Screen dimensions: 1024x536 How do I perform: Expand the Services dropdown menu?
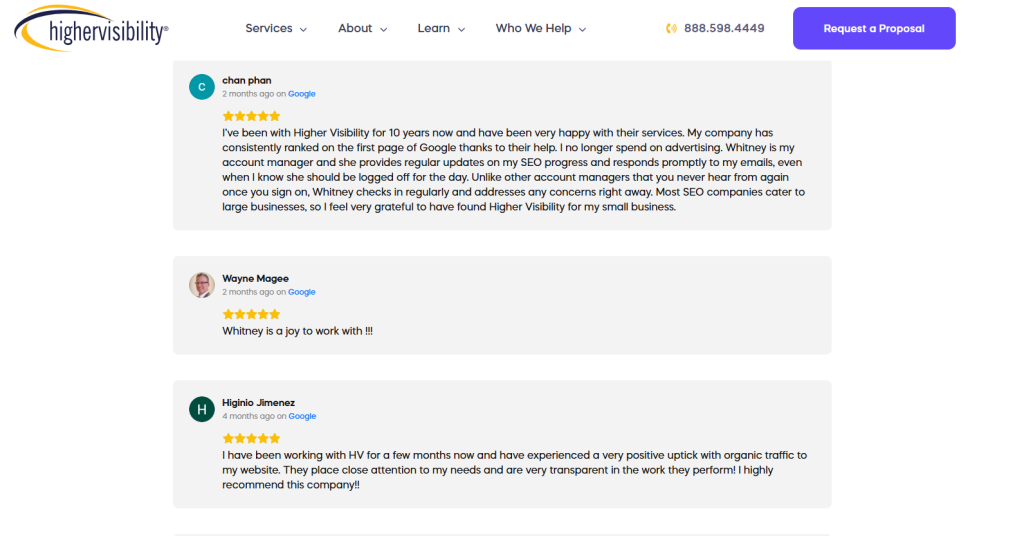coord(276,29)
